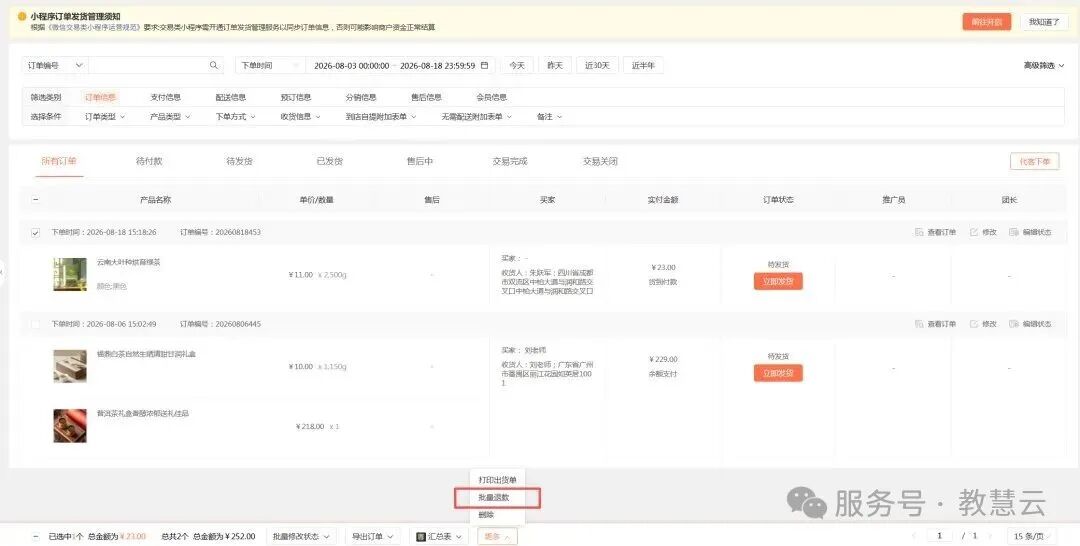
Task: Open the 下单方式 filter dropdown
Action: [x=236, y=117]
